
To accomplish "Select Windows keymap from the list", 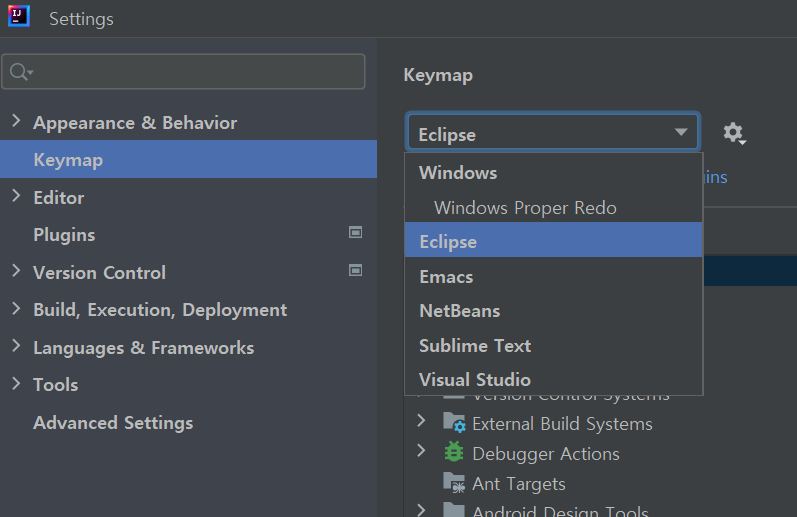I will [x=554, y=173].
